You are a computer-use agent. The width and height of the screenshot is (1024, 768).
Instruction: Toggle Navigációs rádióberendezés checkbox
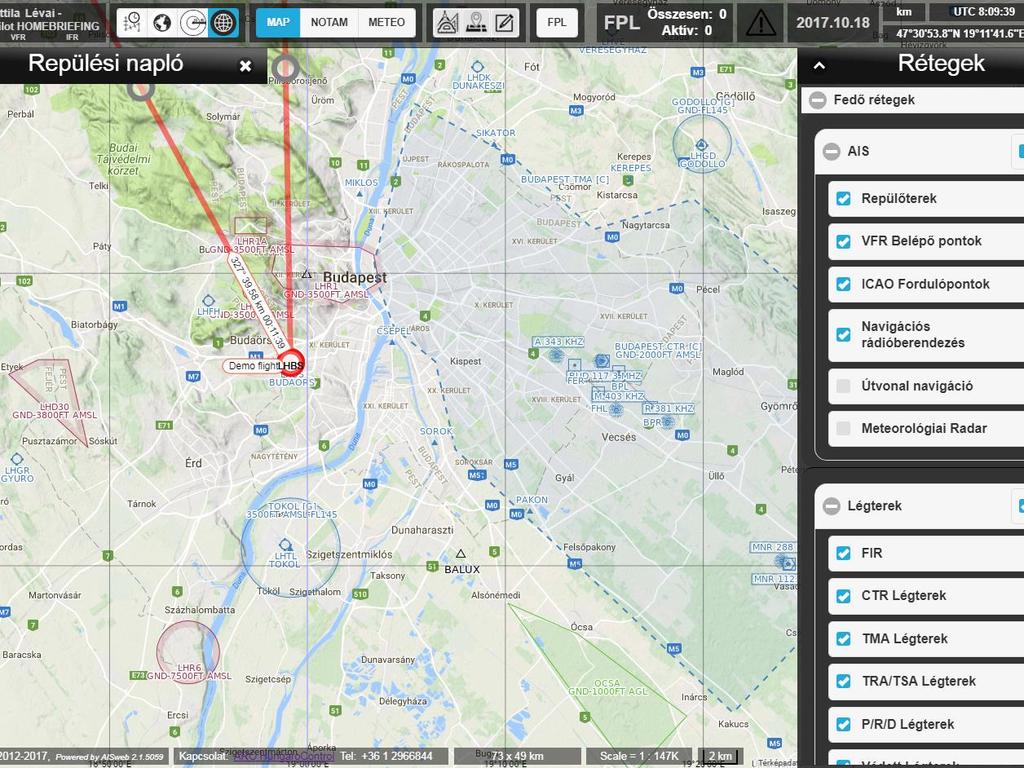[844, 335]
